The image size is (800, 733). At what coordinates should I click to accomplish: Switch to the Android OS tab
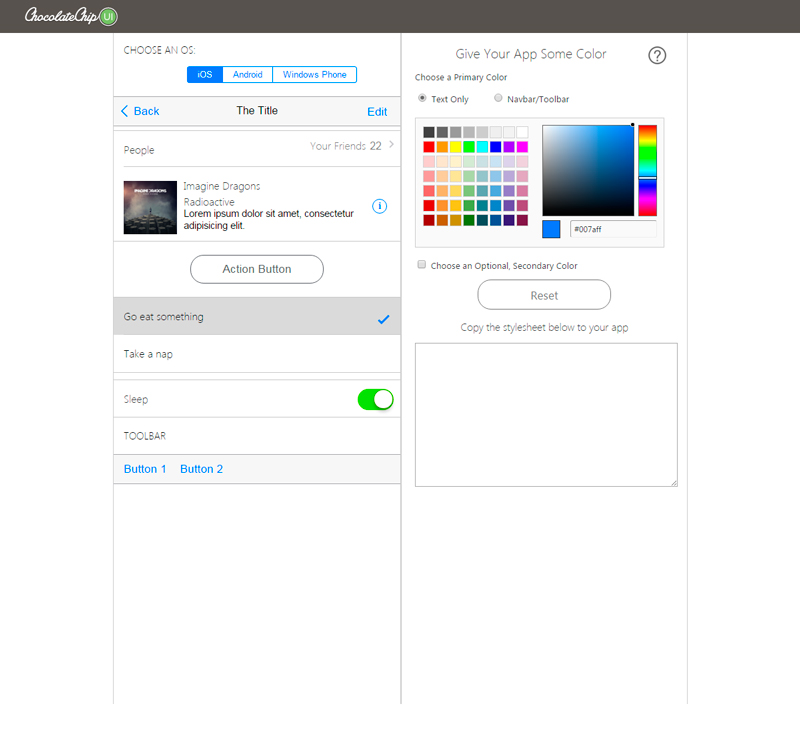click(247, 75)
